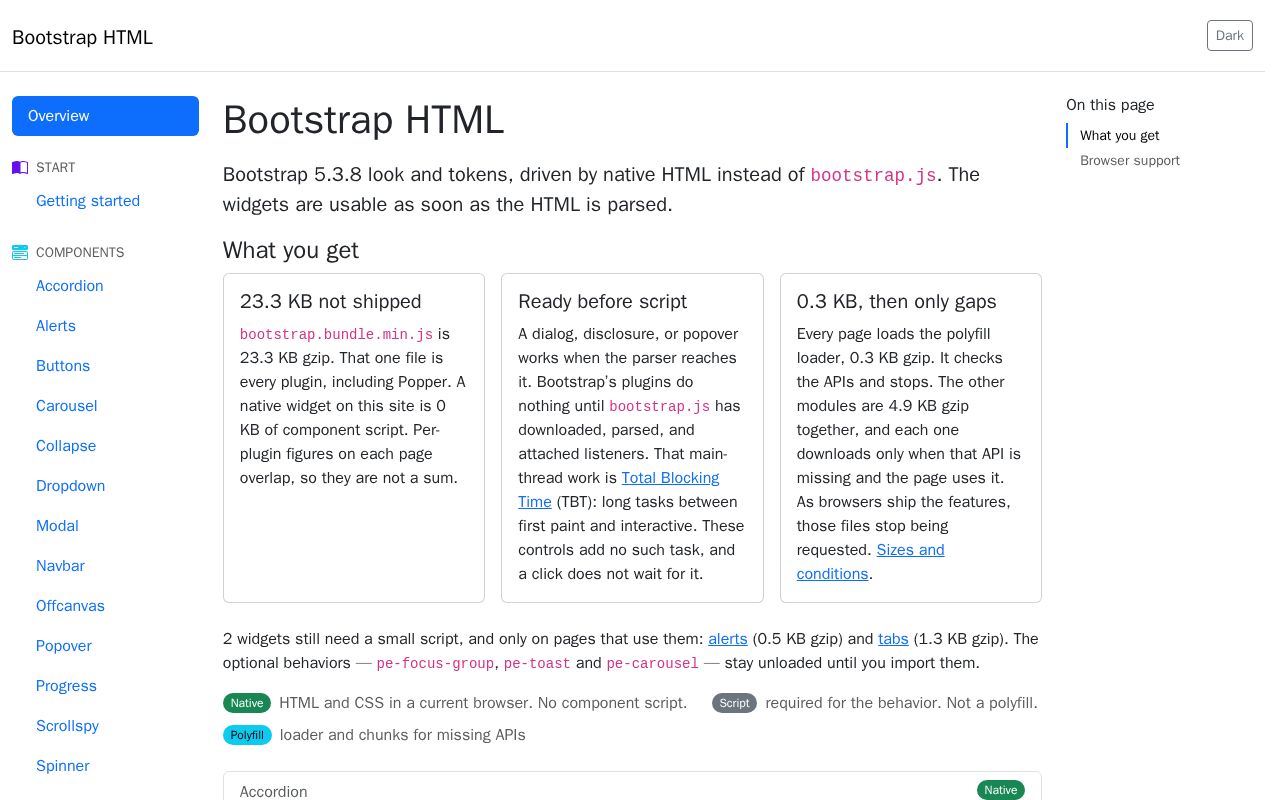The image size is (1280, 800).
Task: Click the pe-toast code text
Action: (x=537, y=664)
